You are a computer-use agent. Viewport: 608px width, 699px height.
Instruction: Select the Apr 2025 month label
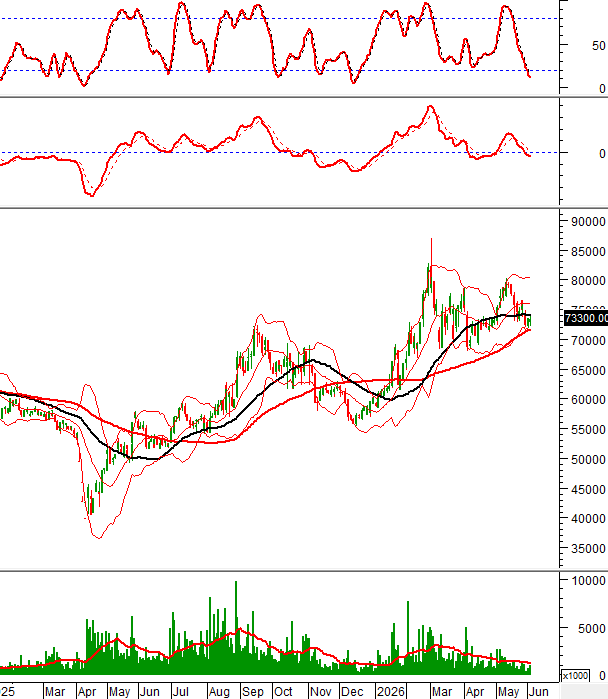87,691
